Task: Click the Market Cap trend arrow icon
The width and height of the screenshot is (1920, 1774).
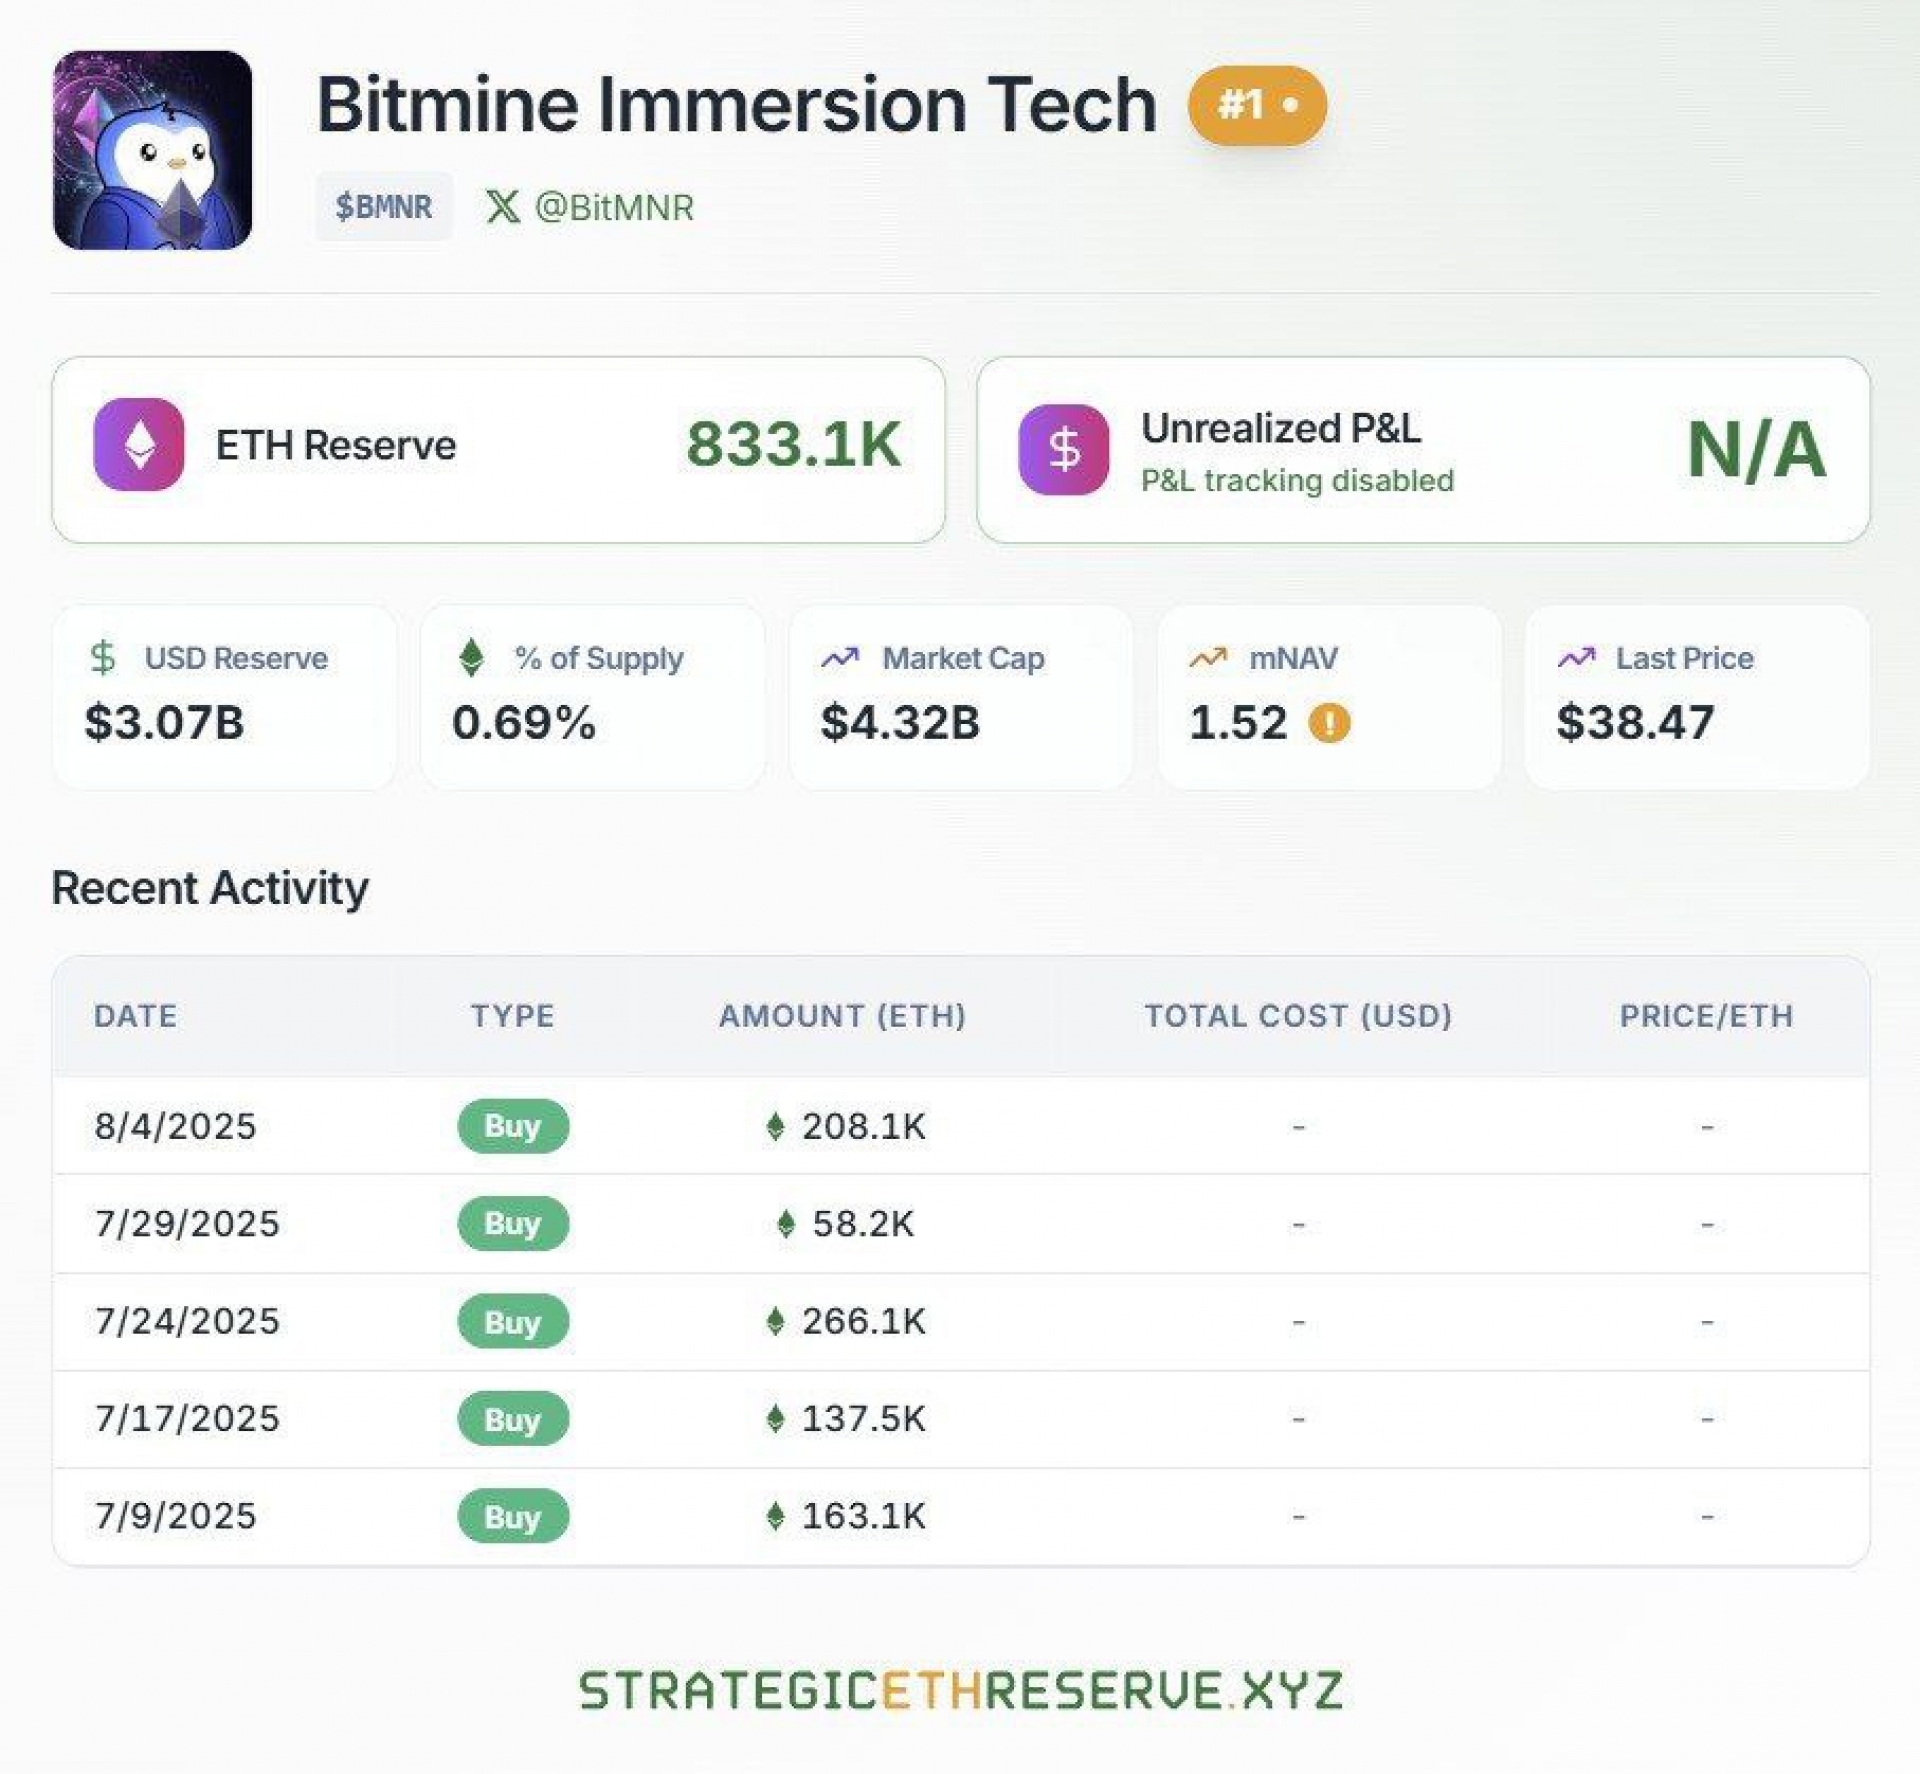Action: pos(840,658)
